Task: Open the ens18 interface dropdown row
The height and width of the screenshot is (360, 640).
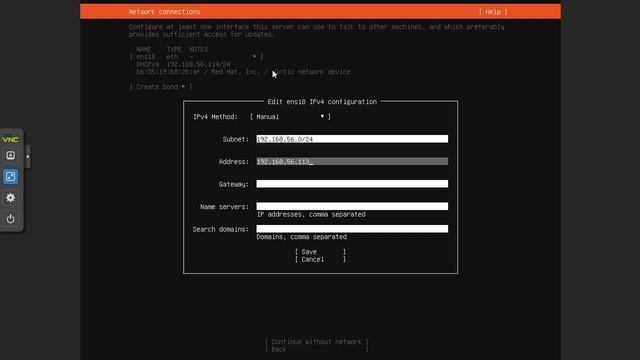Action: click(x=196, y=57)
